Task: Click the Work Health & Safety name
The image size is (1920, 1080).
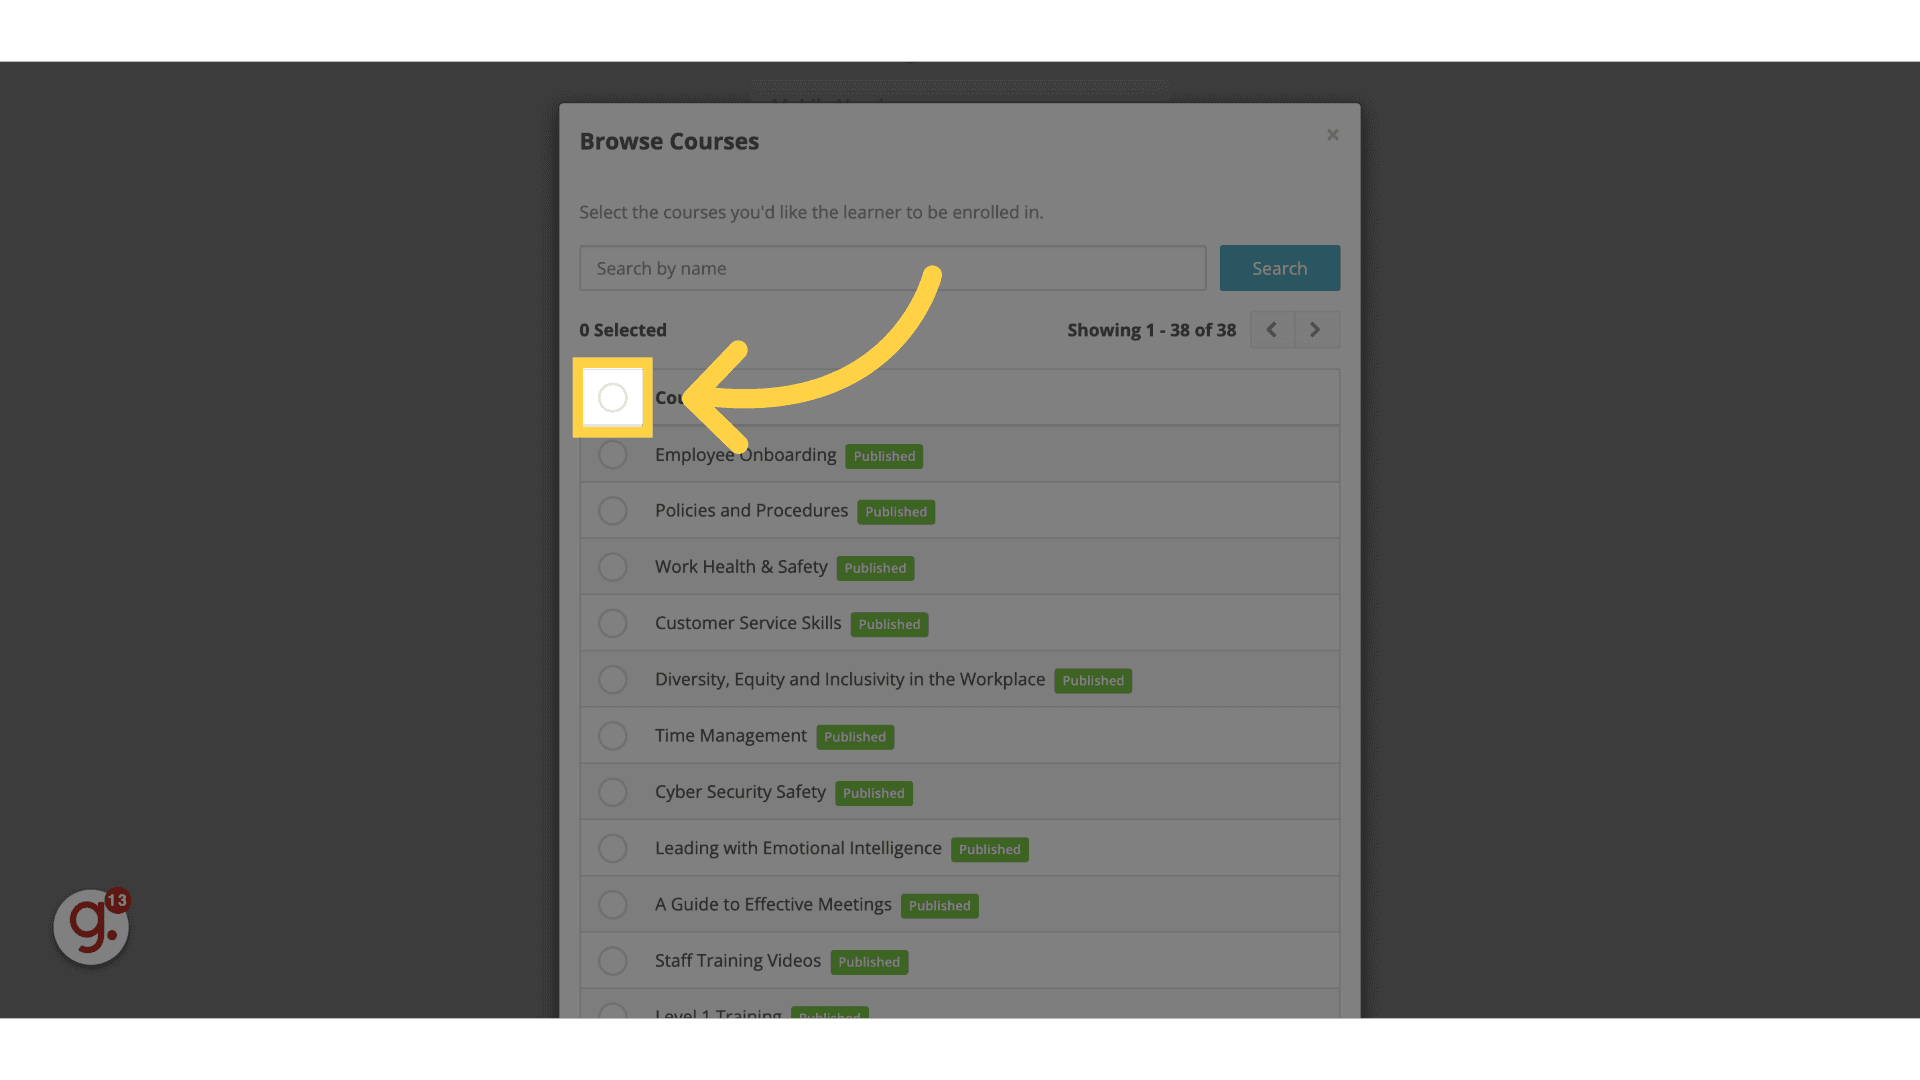Action: [x=741, y=567]
